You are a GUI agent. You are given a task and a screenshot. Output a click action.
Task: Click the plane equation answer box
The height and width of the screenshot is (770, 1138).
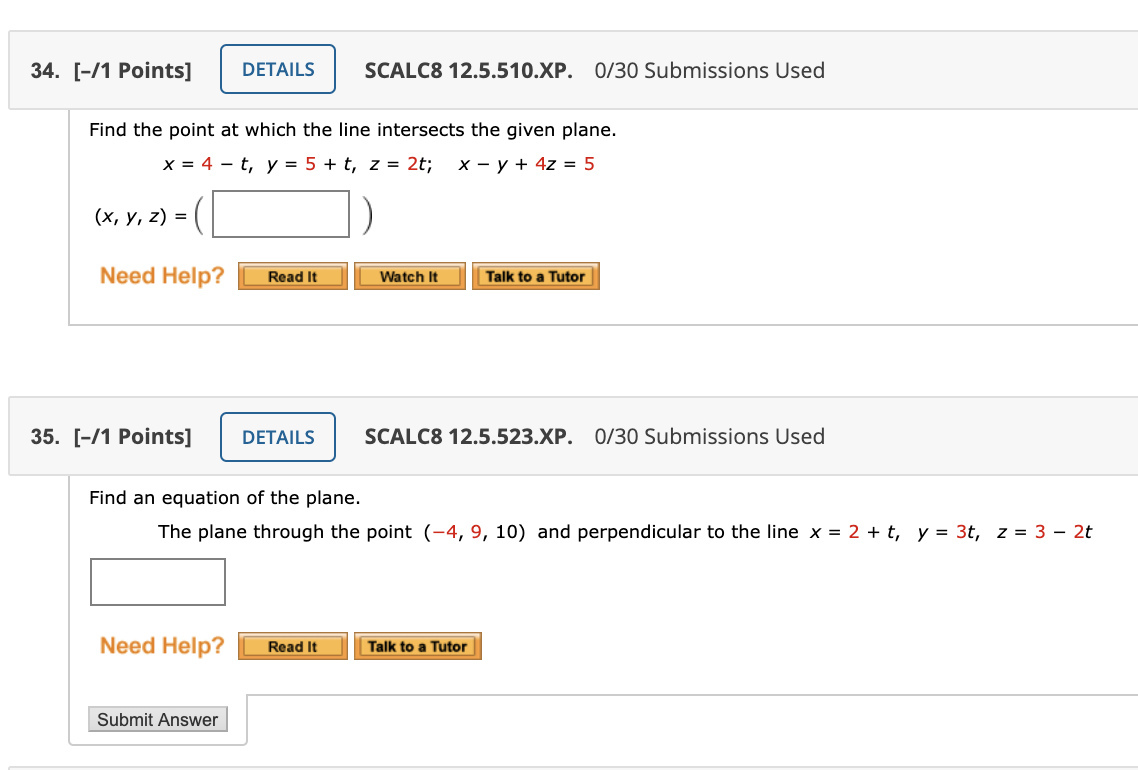[x=157, y=582]
